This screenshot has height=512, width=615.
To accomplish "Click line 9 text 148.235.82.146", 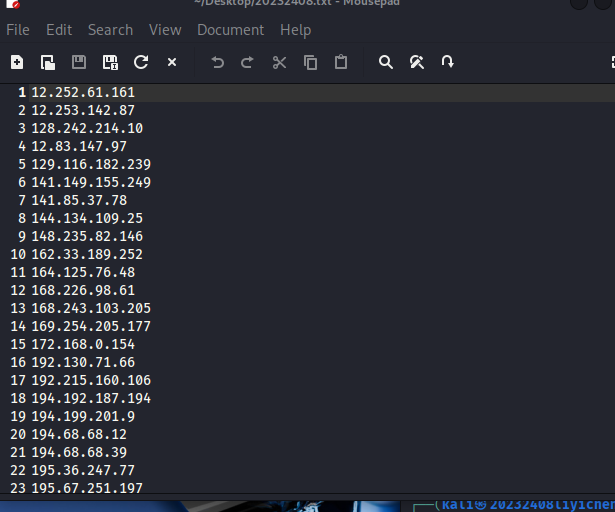I will 87,237.
